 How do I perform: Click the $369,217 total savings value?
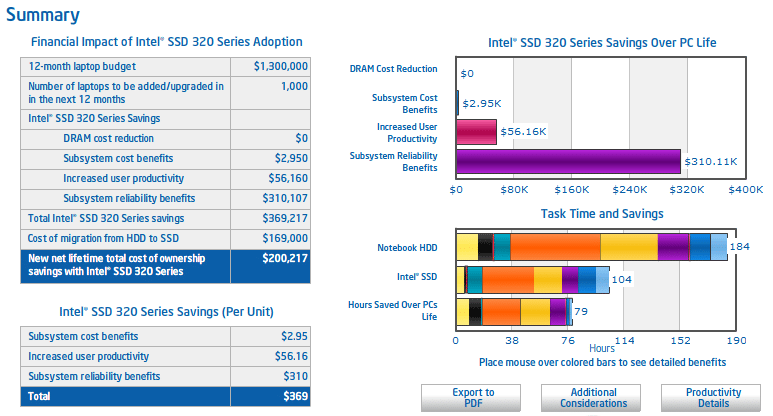[285, 218]
